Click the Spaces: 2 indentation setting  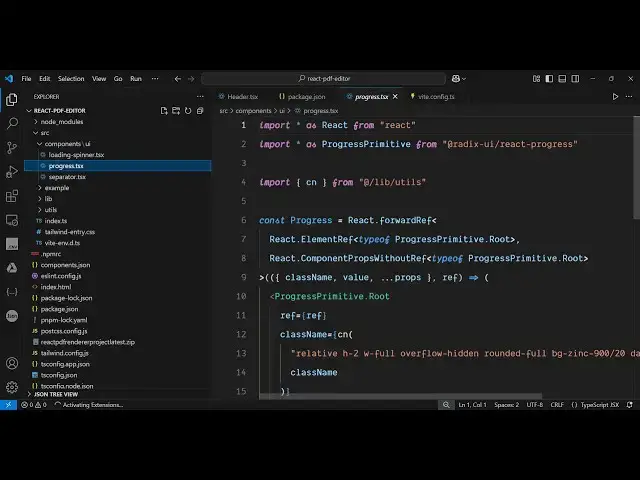click(x=507, y=405)
